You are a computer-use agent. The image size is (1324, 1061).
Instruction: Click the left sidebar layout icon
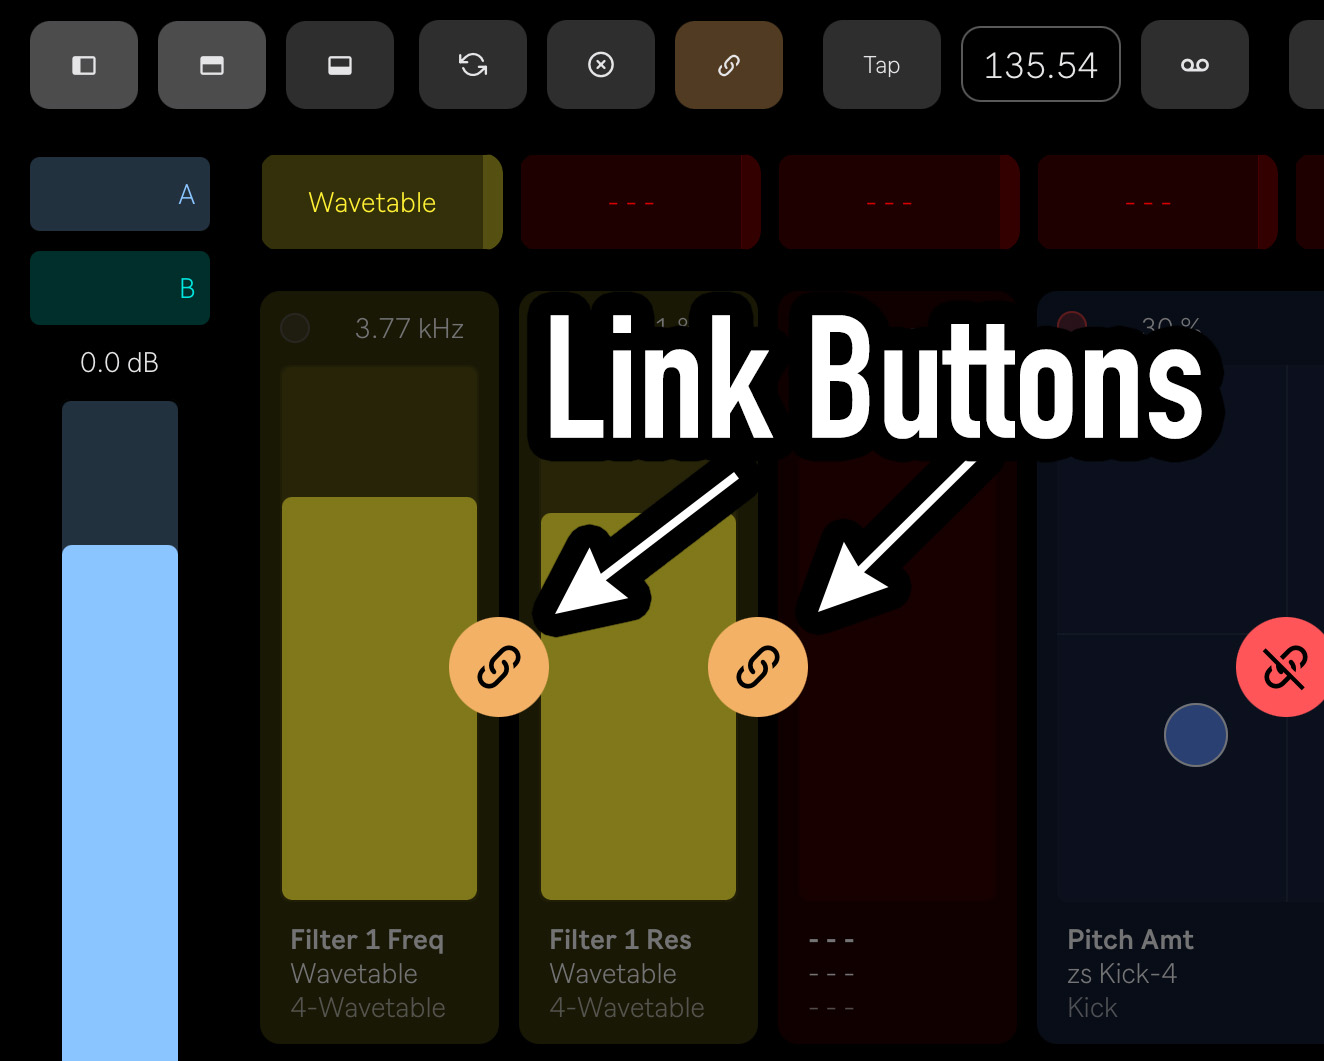(84, 65)
